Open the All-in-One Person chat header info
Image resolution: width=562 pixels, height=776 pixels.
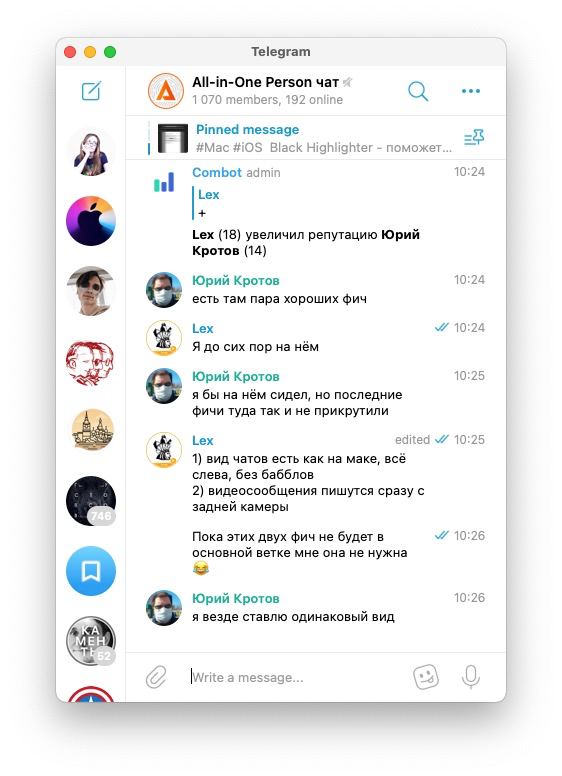(x=267, y=91)
